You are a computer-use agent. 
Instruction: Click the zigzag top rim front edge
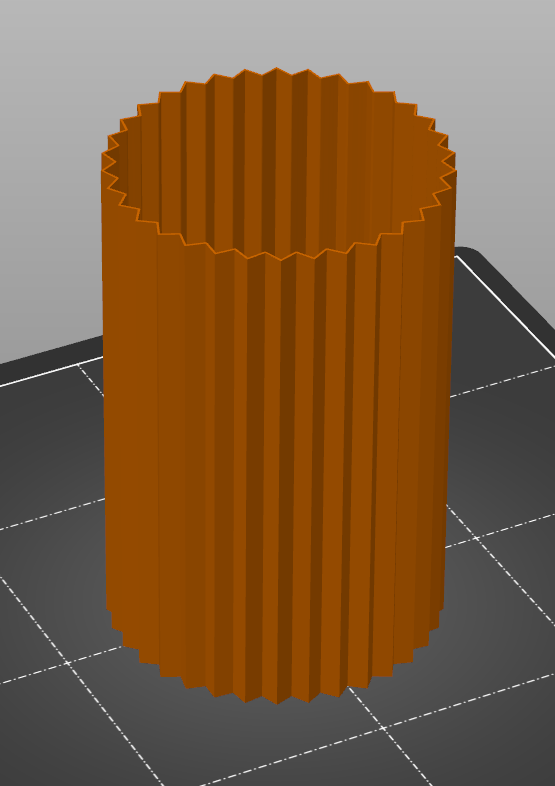pyautogui.click(x=281, y=255)
